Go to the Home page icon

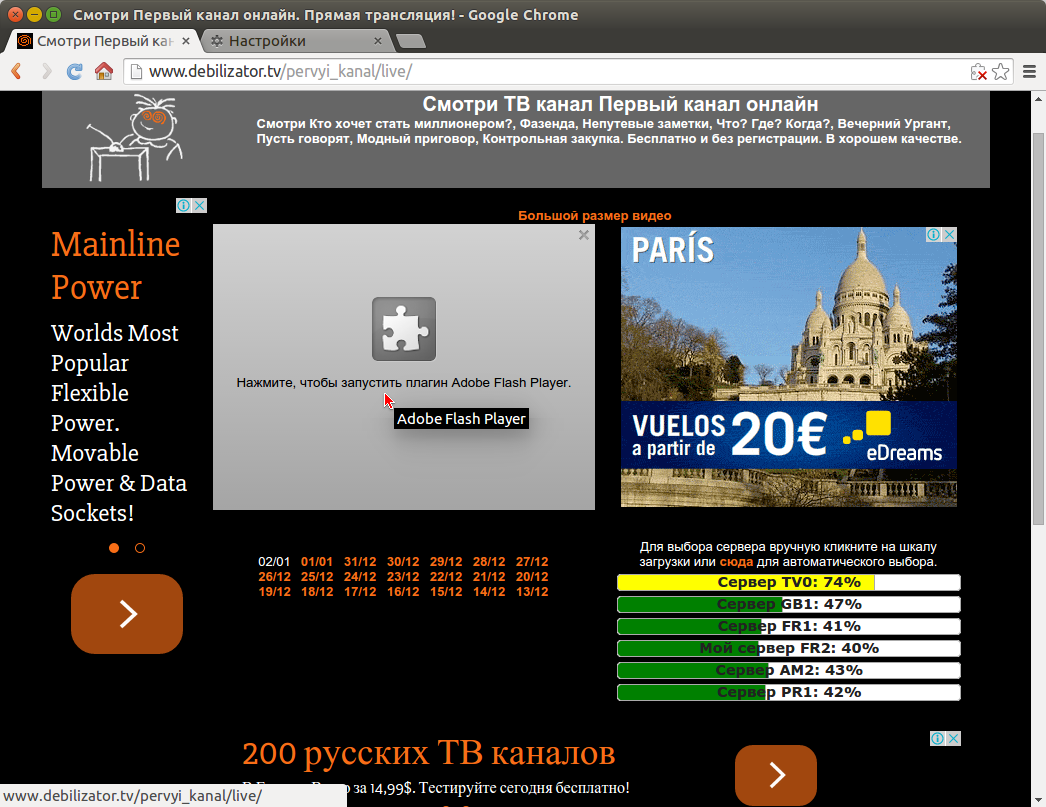103,71
